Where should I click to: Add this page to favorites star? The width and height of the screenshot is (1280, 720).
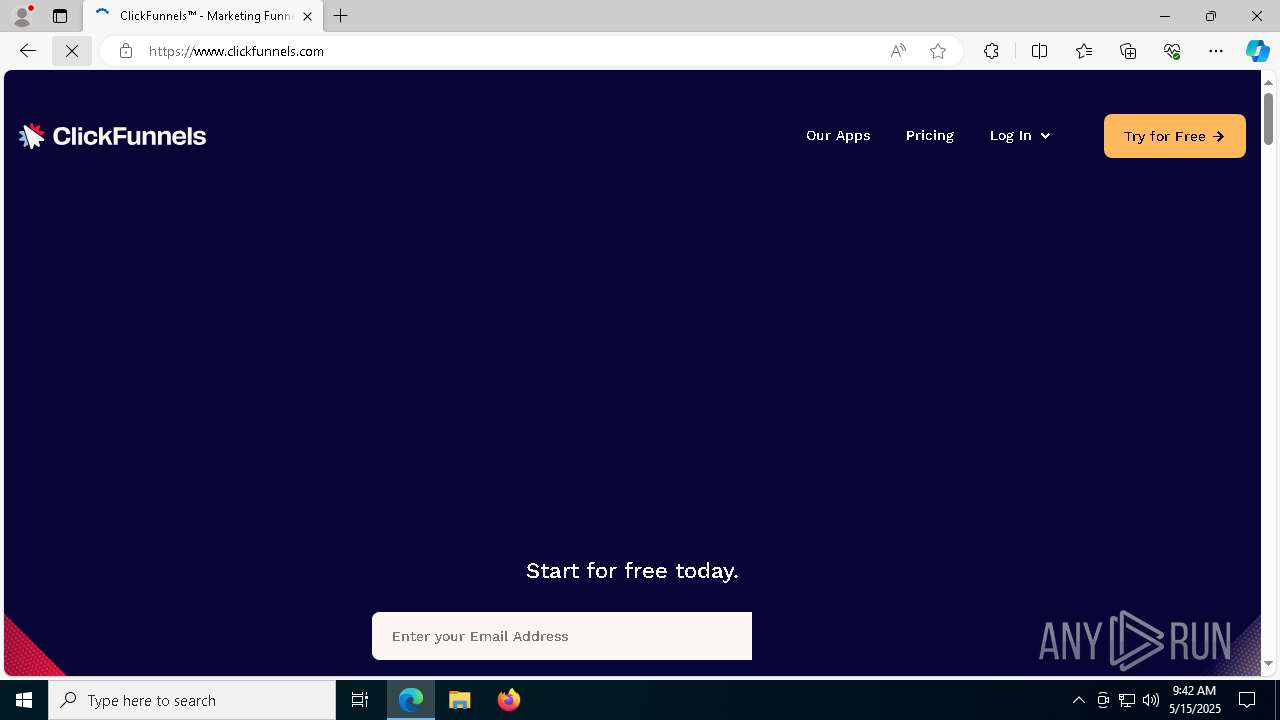pos(938,51)
